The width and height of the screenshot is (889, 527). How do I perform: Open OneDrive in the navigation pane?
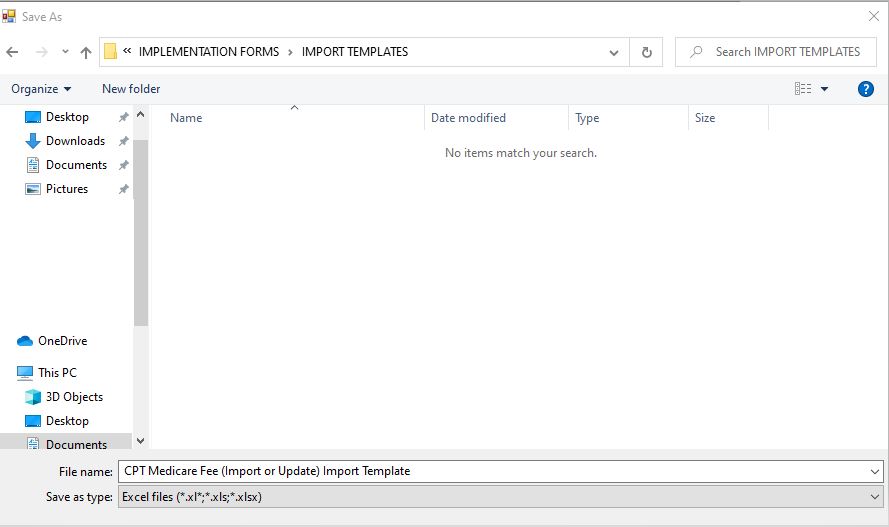(62, 341)
